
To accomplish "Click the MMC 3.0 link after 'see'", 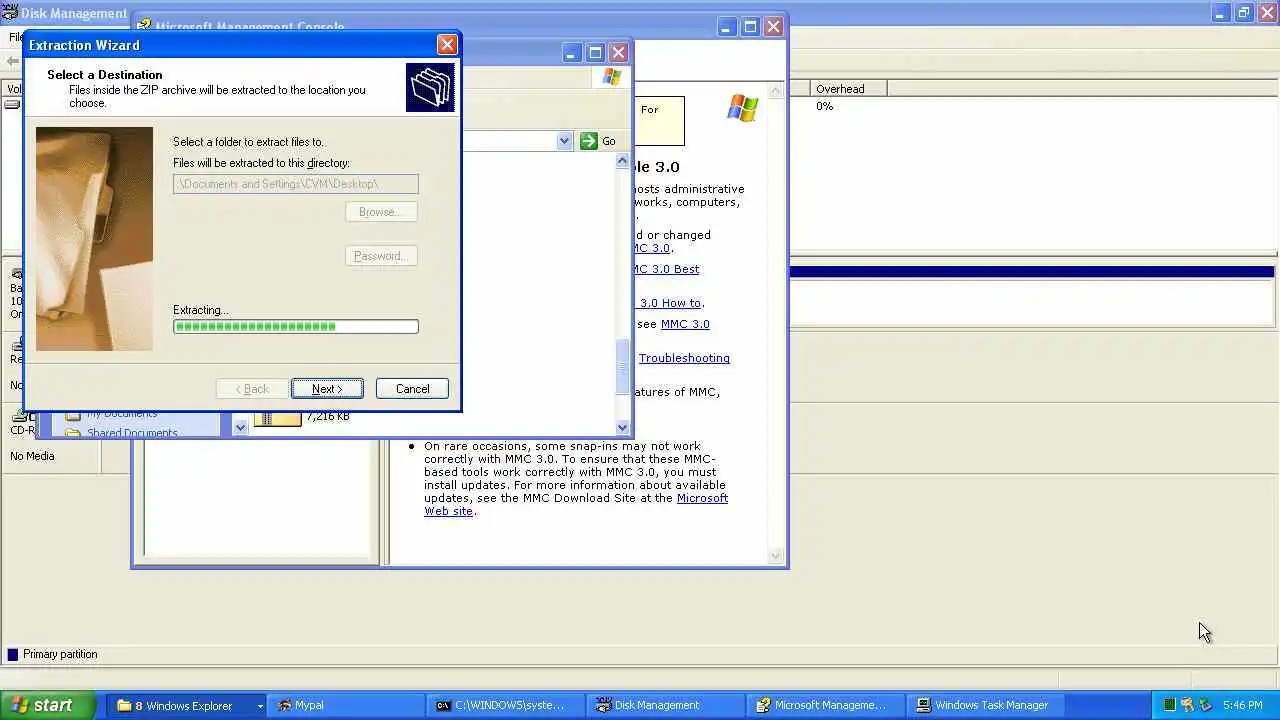I will click(x=685, y=324).
